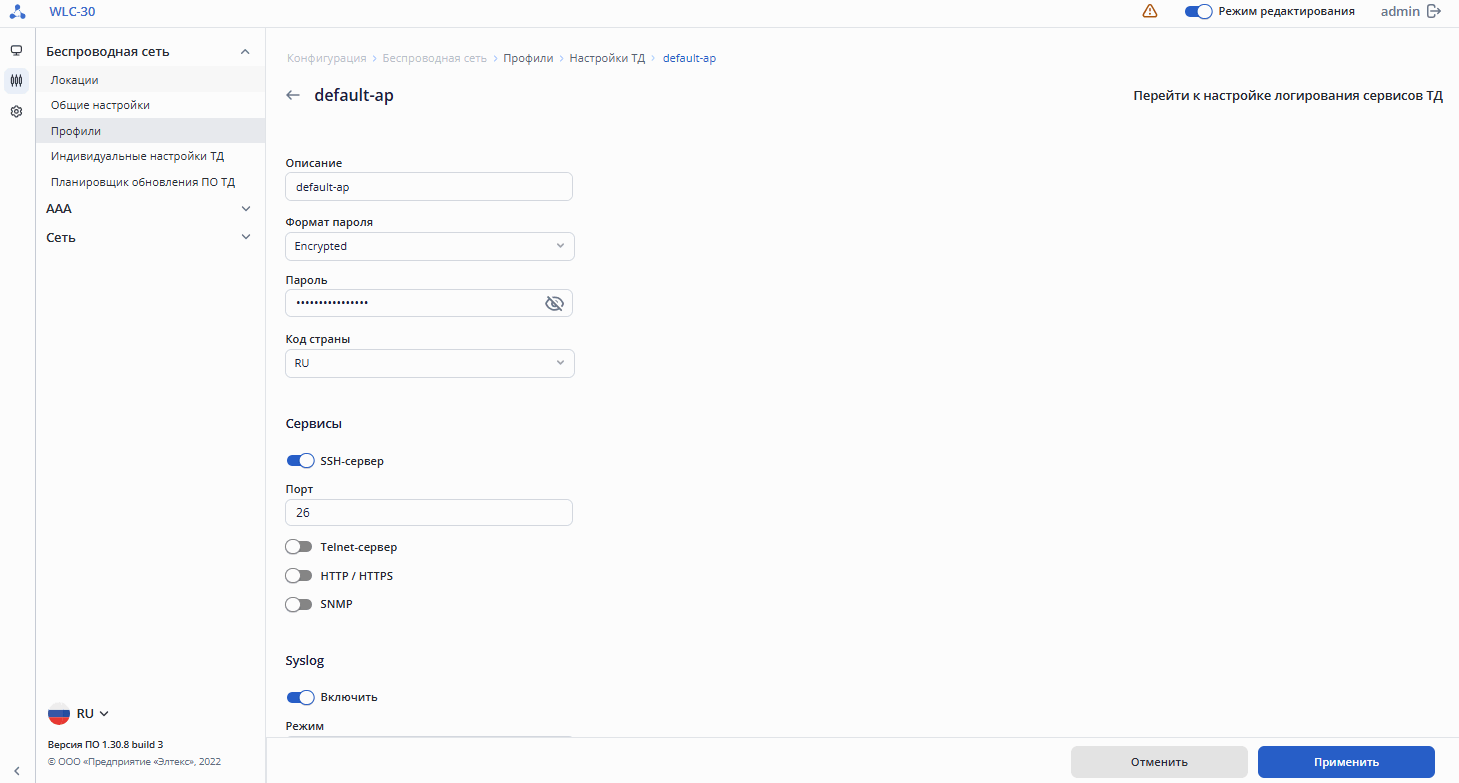Expand the AAA section in sidebar
Viewport: 1459px width, 783px height.
coord(148,209)
